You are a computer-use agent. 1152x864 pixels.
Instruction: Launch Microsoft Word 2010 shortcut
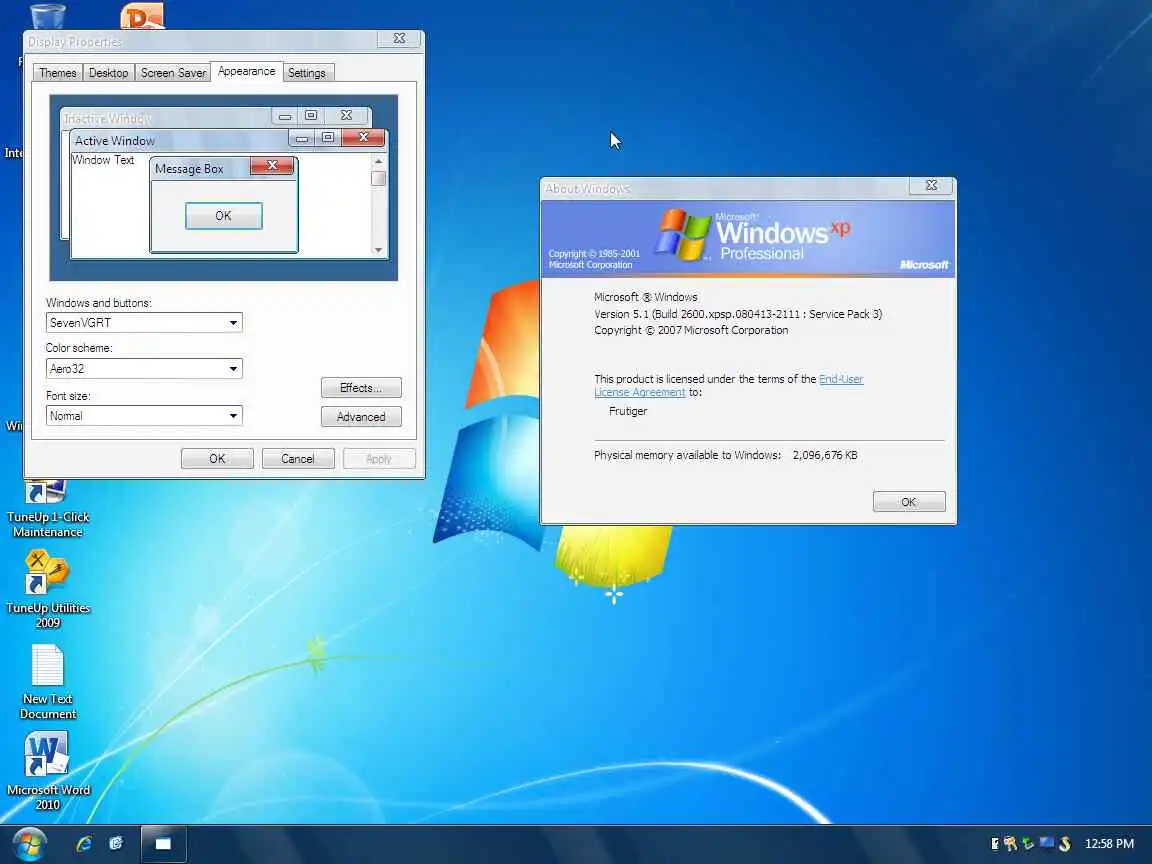48,771
